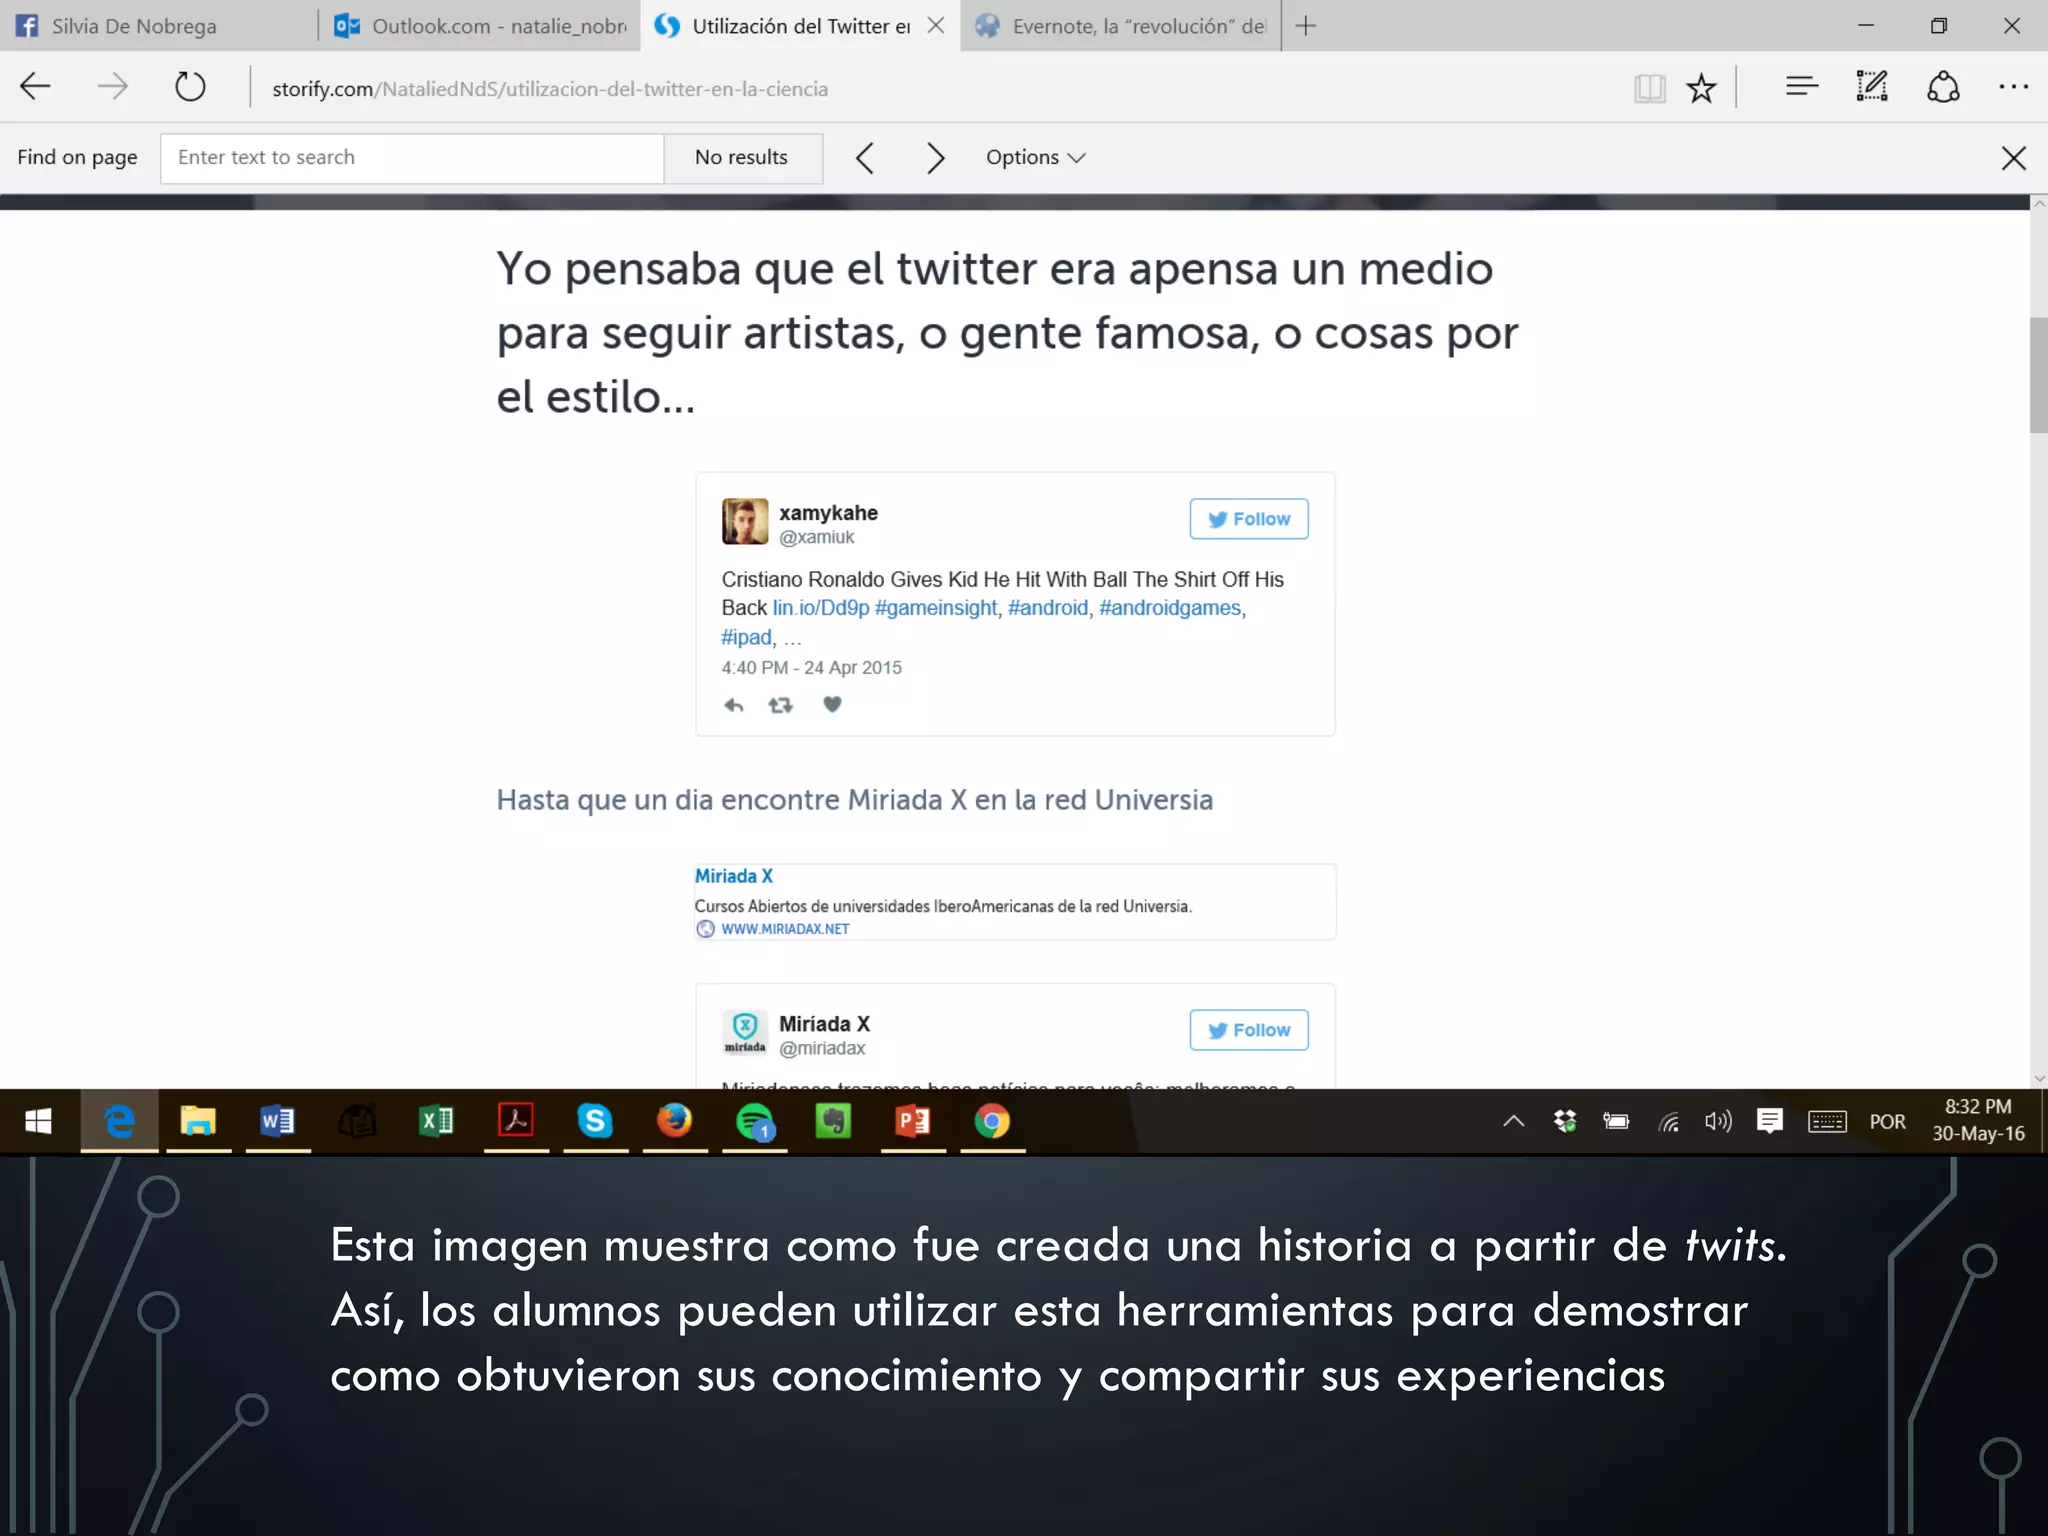This screenshot has height=1536, width=2048.
Task: Click the POR input language indicator
Action: 1887,1122
